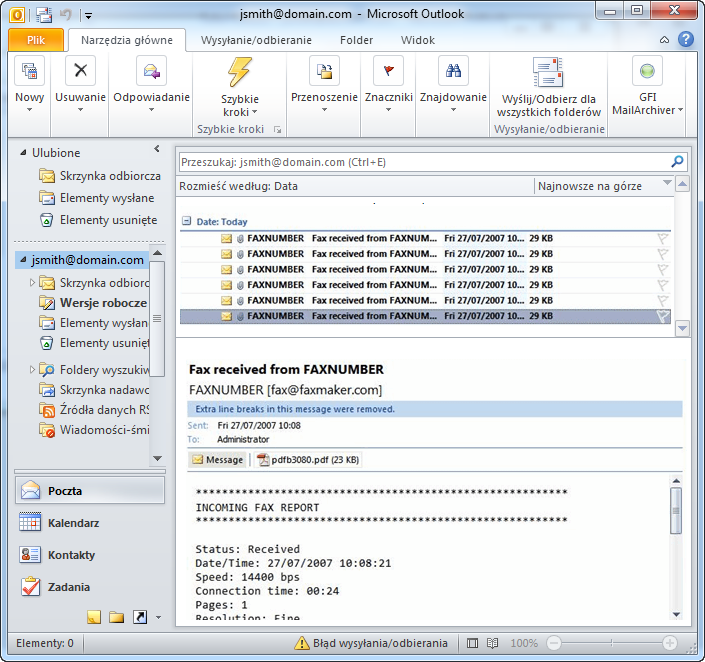
Task: Expand the Skrzynka odbiorcza folder under jsmith
Action: (x=32, y=282)
